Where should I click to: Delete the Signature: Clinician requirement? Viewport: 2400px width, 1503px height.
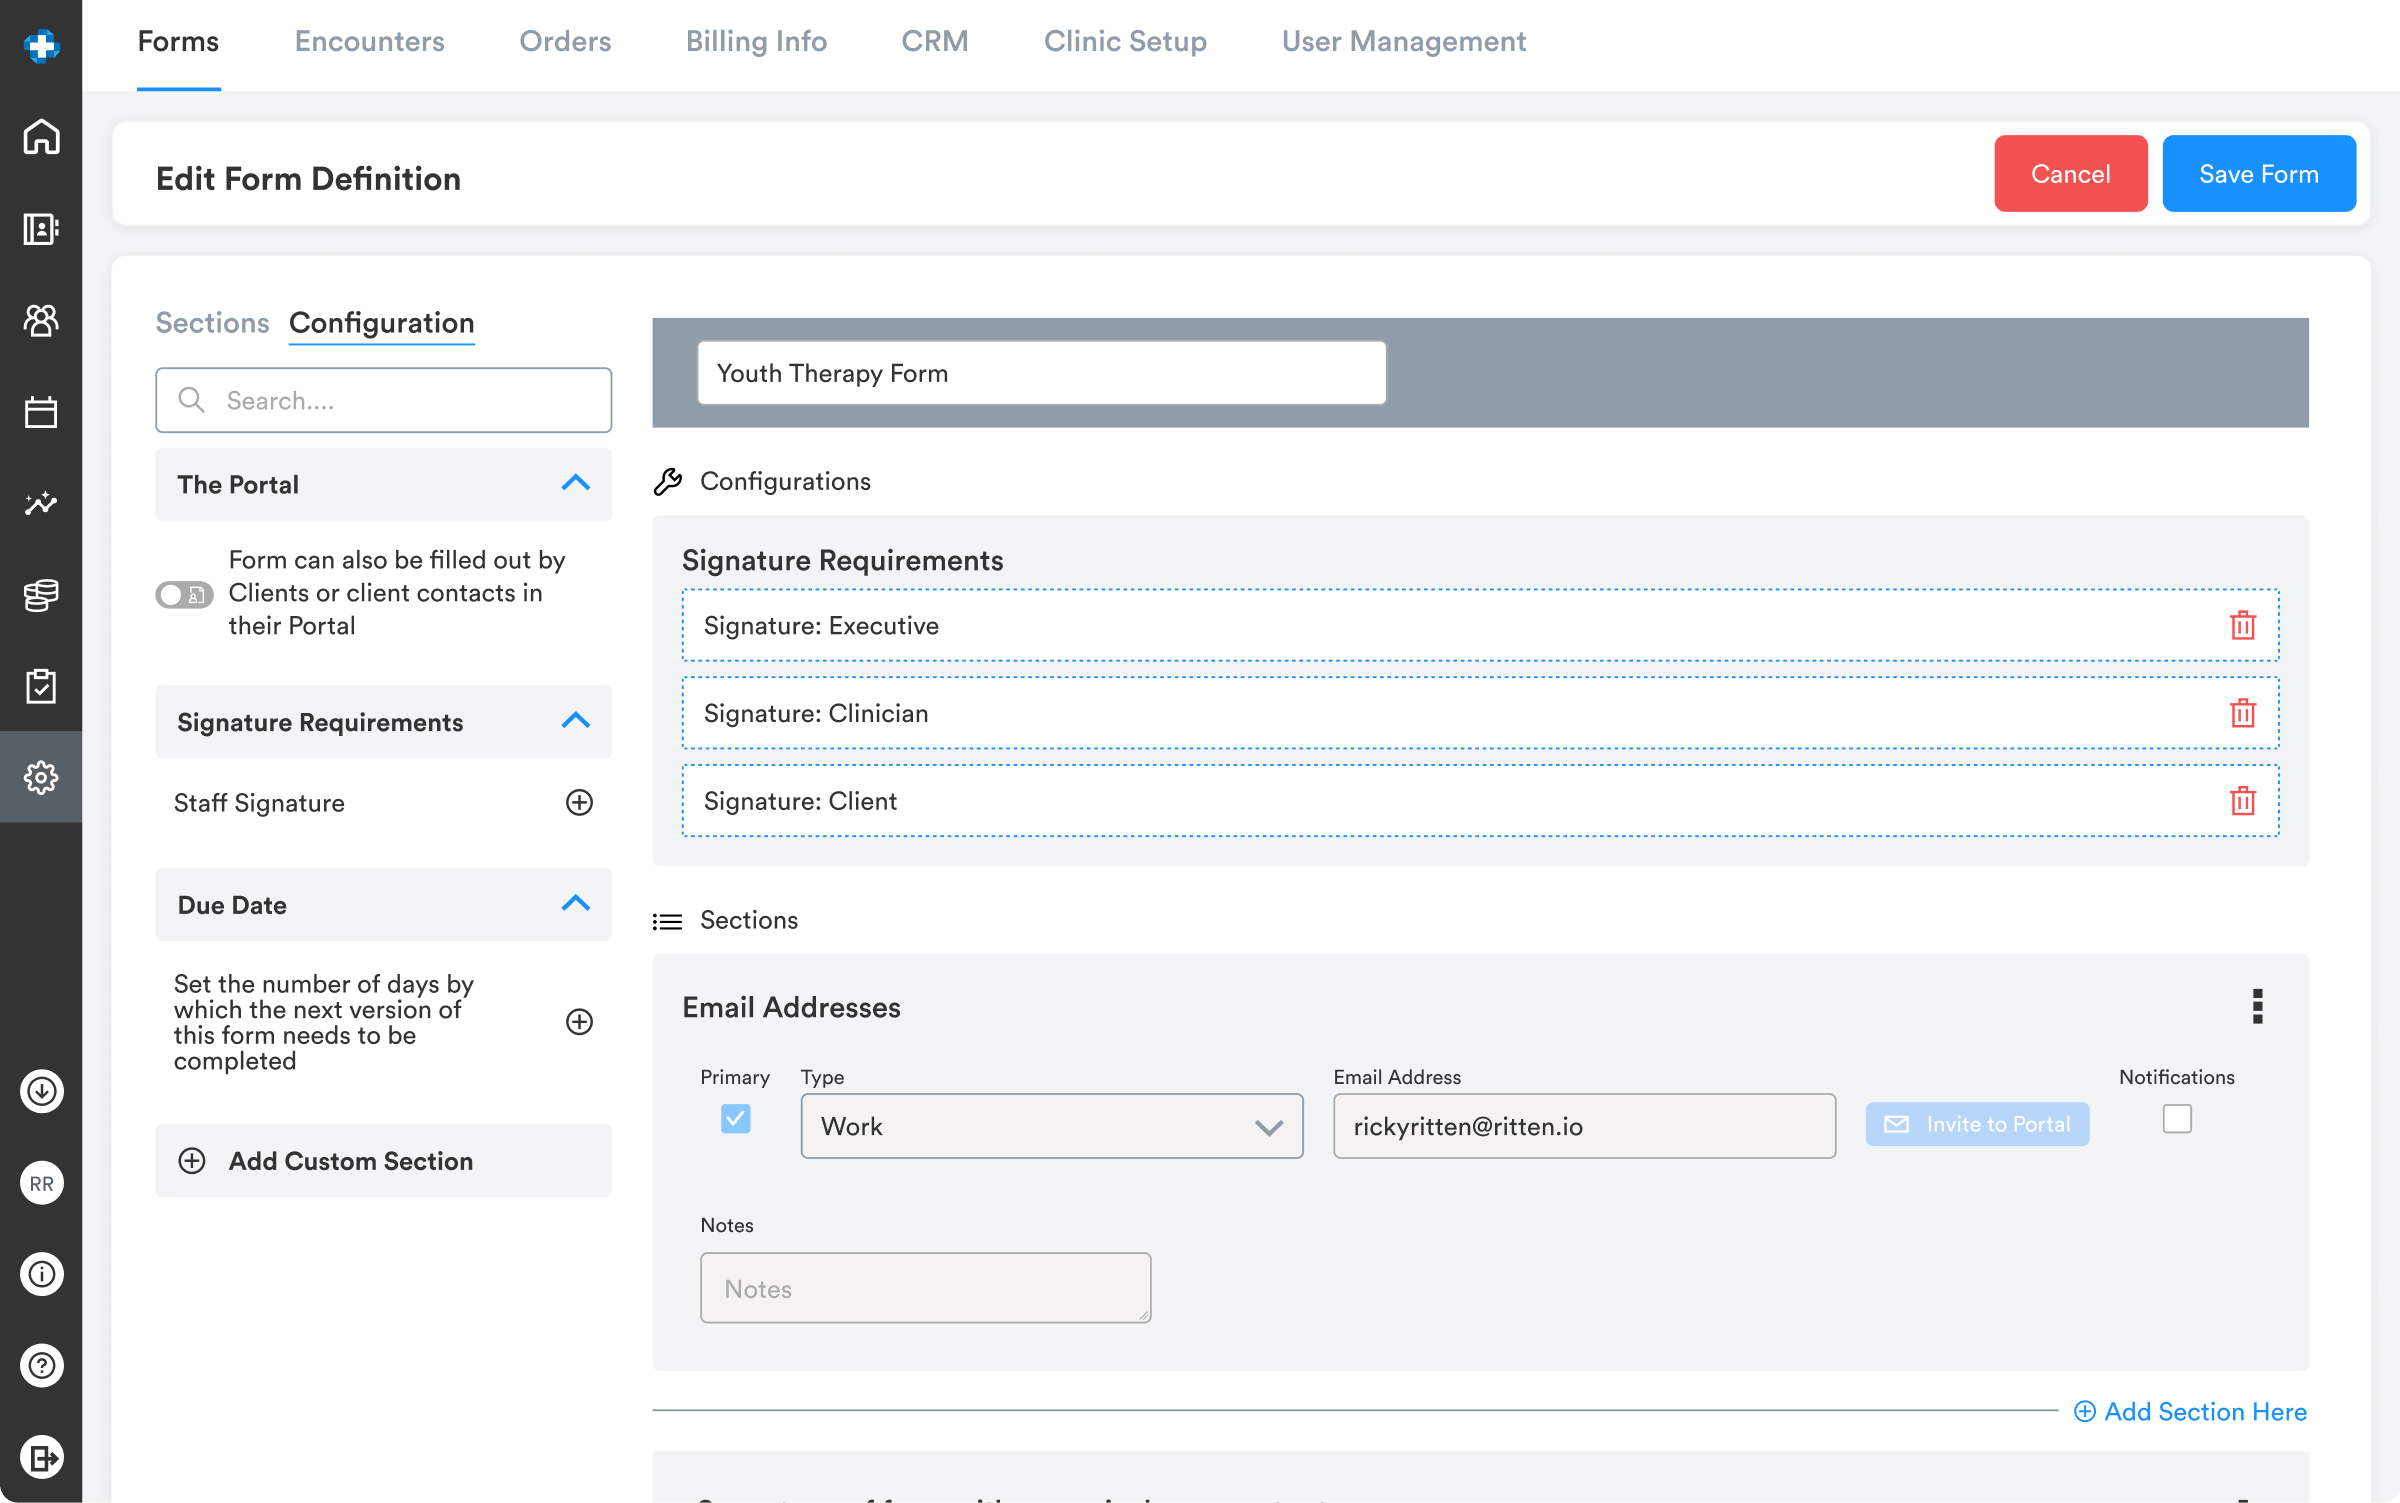tap(2243, 713)
